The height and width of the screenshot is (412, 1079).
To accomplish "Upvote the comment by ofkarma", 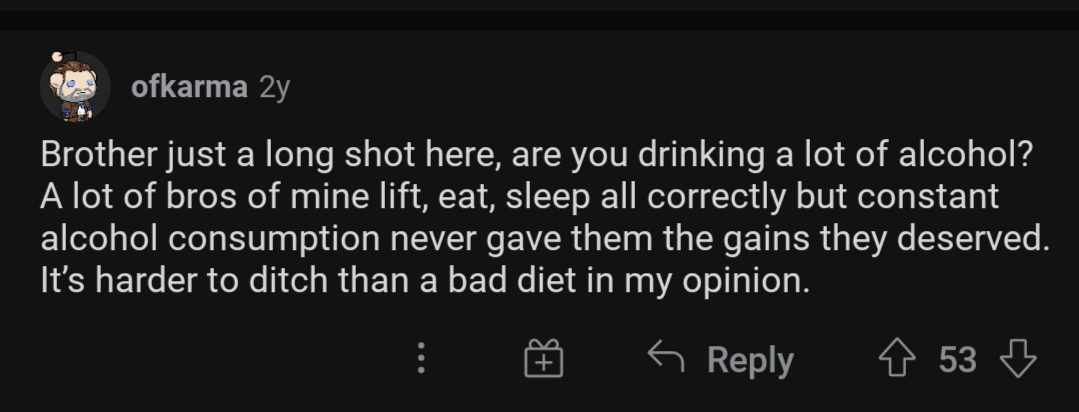I will click(x=897, y=358).
